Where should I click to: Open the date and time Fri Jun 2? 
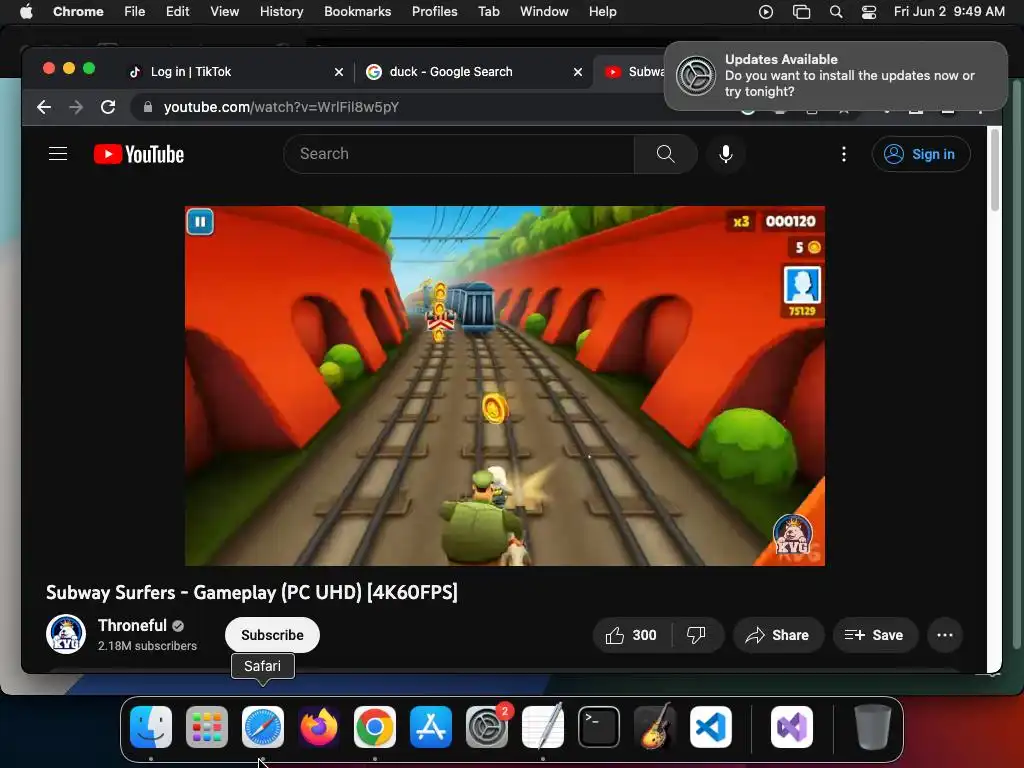(949, 12)
